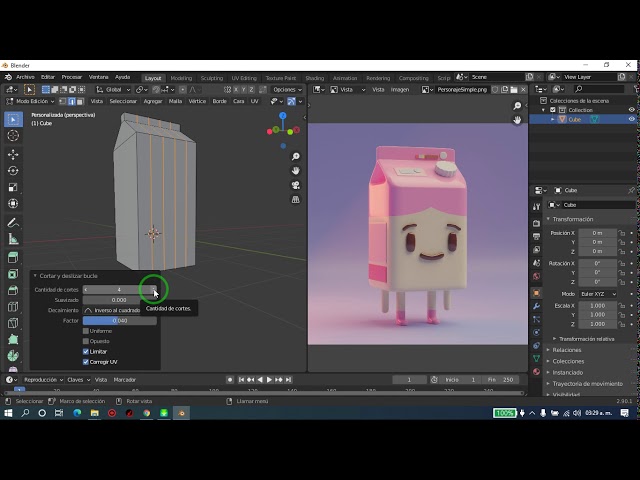Open Global transform orientation dropdown
This screenshot has width=640, height=480.
coord(113,90)
